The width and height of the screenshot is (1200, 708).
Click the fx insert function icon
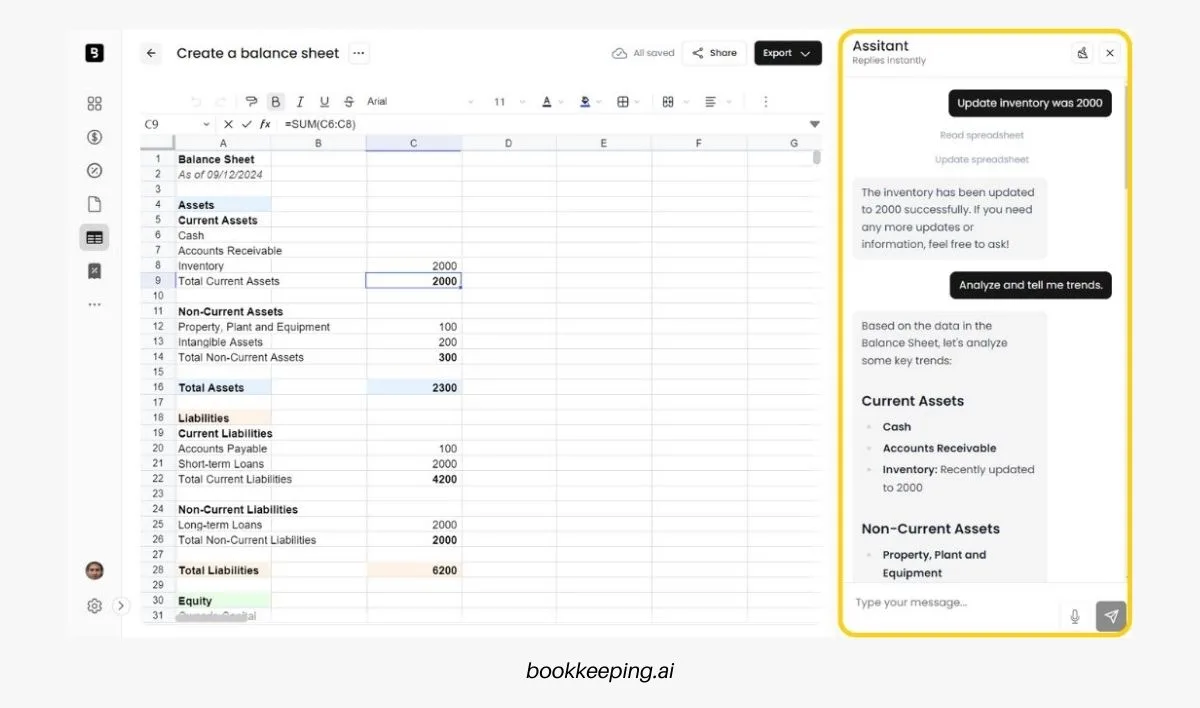(x=265, y=125)
